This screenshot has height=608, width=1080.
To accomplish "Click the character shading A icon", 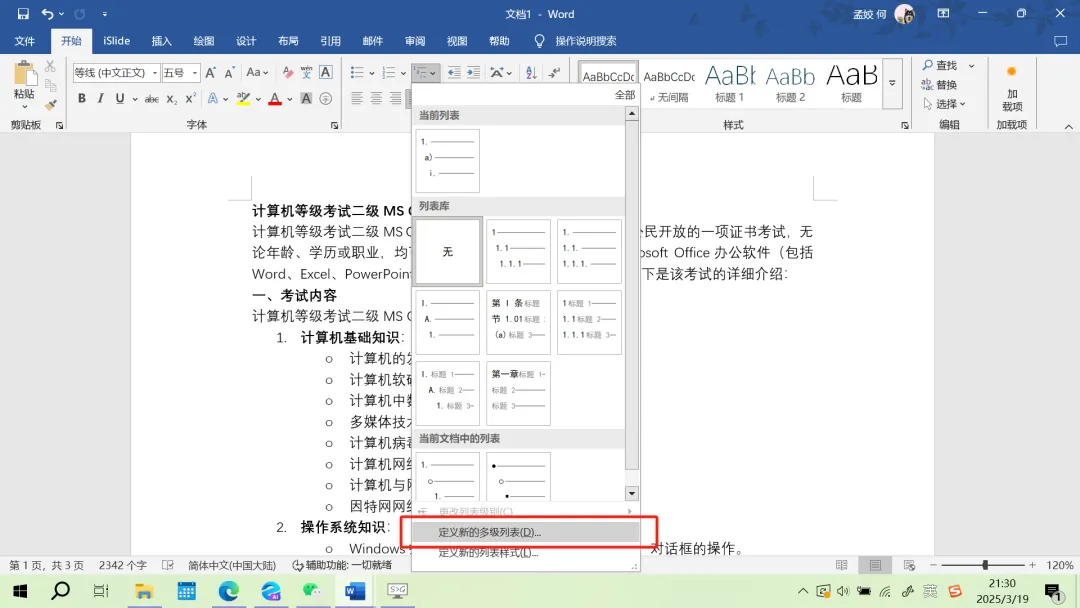I will (x=307, y=99).
